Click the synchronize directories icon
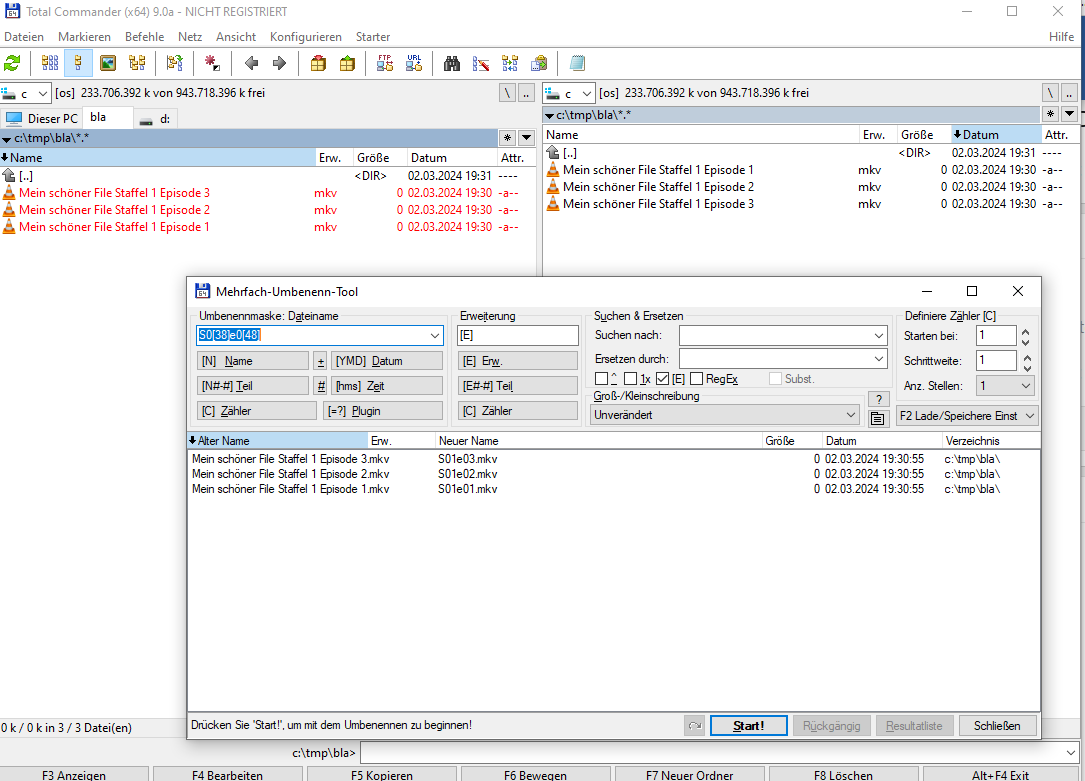This screenshot has height=781, width=1085. (510, 64)
